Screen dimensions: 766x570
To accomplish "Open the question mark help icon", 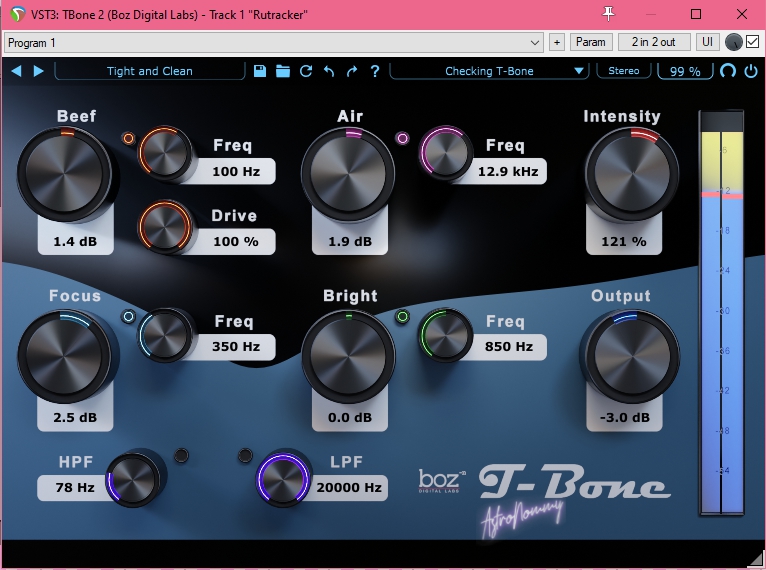I will point(375,71).
